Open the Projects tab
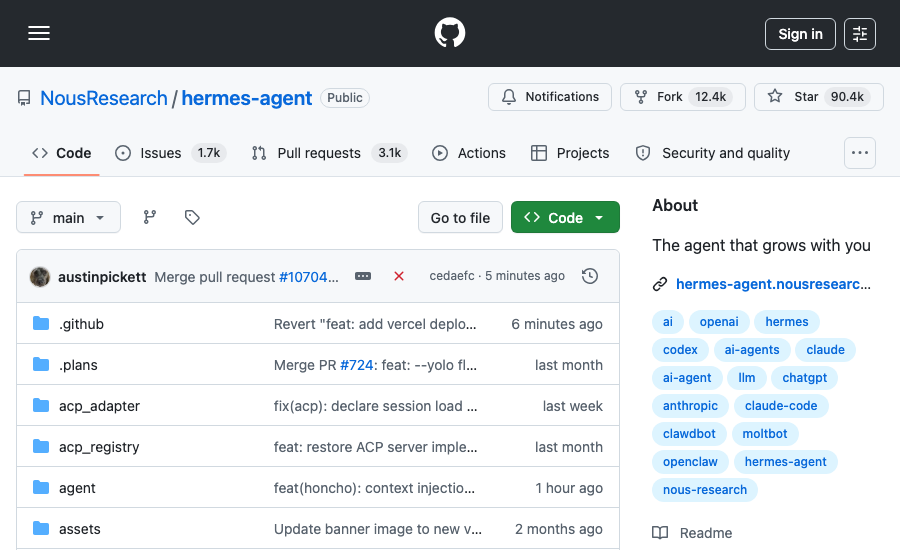The height and width of the screenshot is (550, 900). coord(570,153)
